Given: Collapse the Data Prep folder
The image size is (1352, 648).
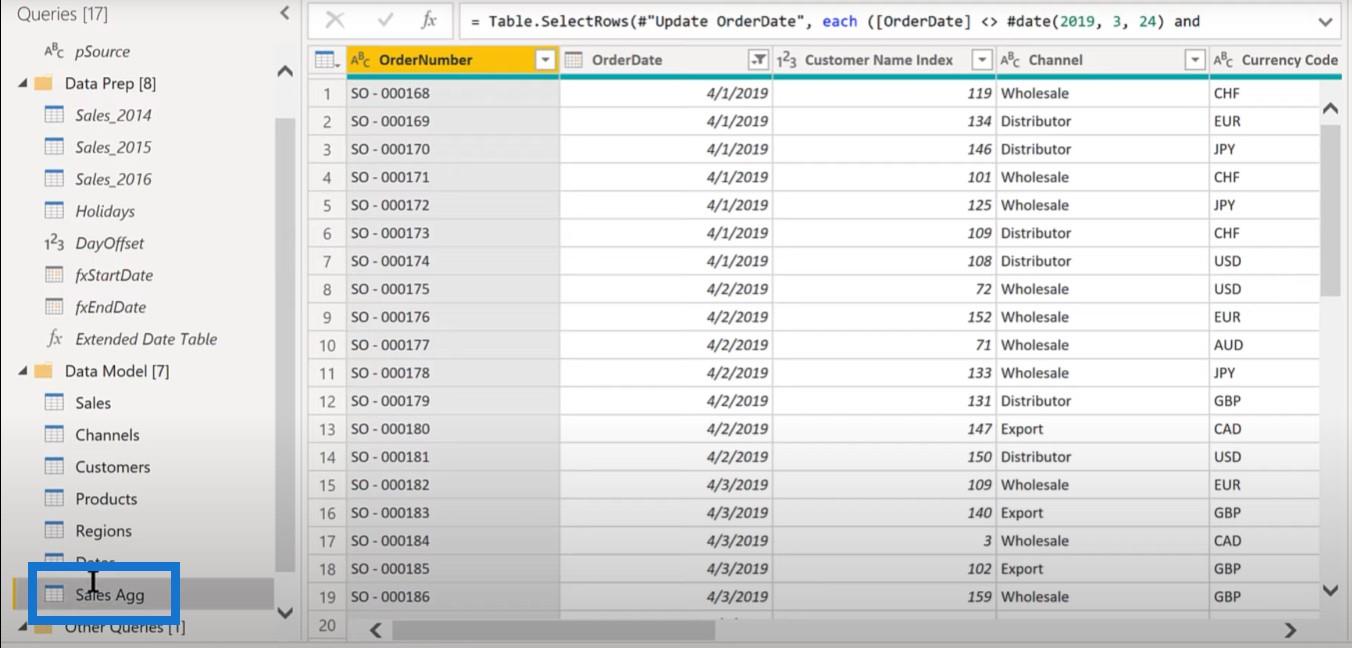Looking at the screenshot, I should click(x=23, y=84).
